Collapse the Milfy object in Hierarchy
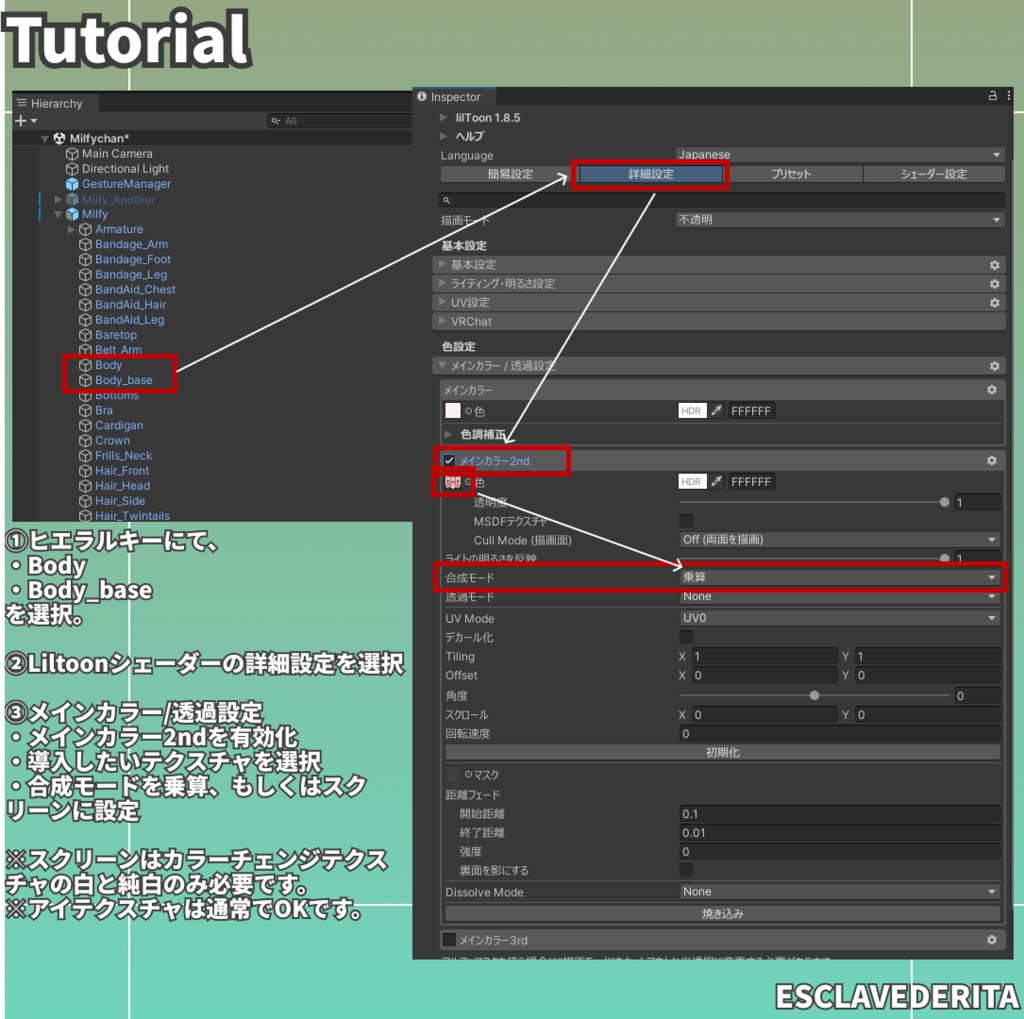This screenshot has width=1024, height=1019. click(x=58, y=214)
